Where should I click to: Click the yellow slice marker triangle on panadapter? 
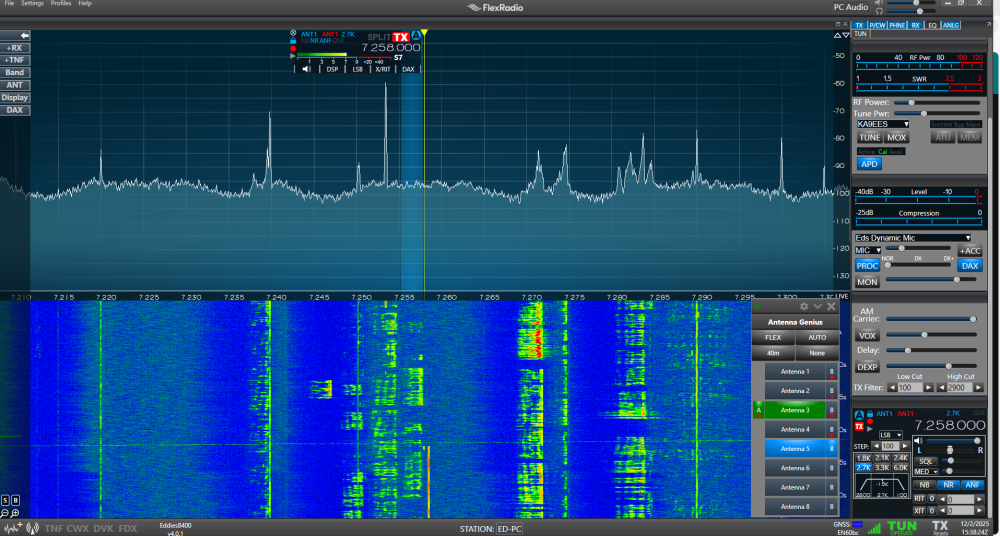coord(424,32)
